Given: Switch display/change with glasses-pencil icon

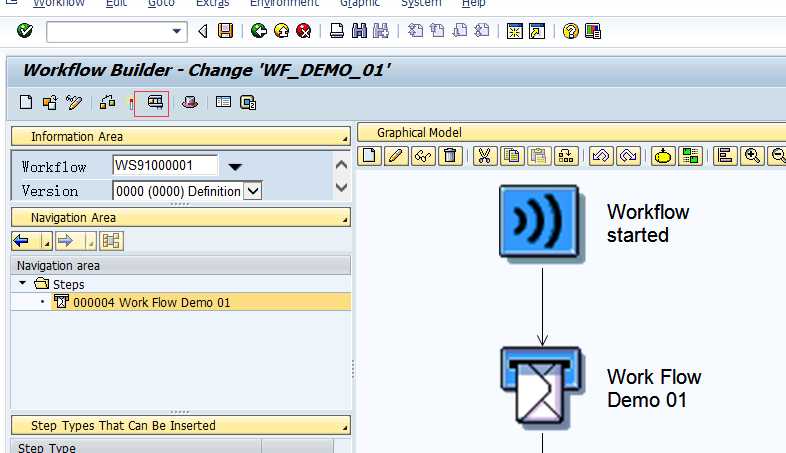Looking at the screenshot, I should (x=74, y=103).
